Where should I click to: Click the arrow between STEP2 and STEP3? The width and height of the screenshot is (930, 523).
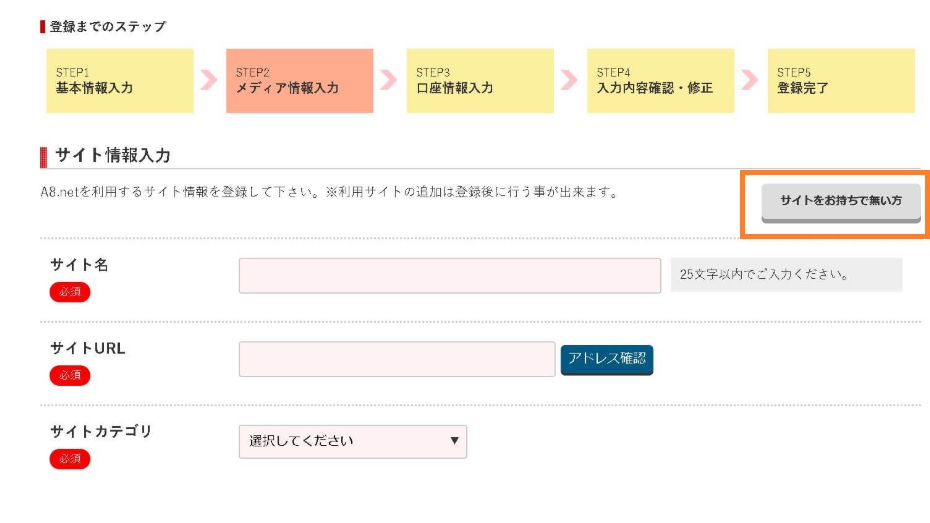[389, 81]
